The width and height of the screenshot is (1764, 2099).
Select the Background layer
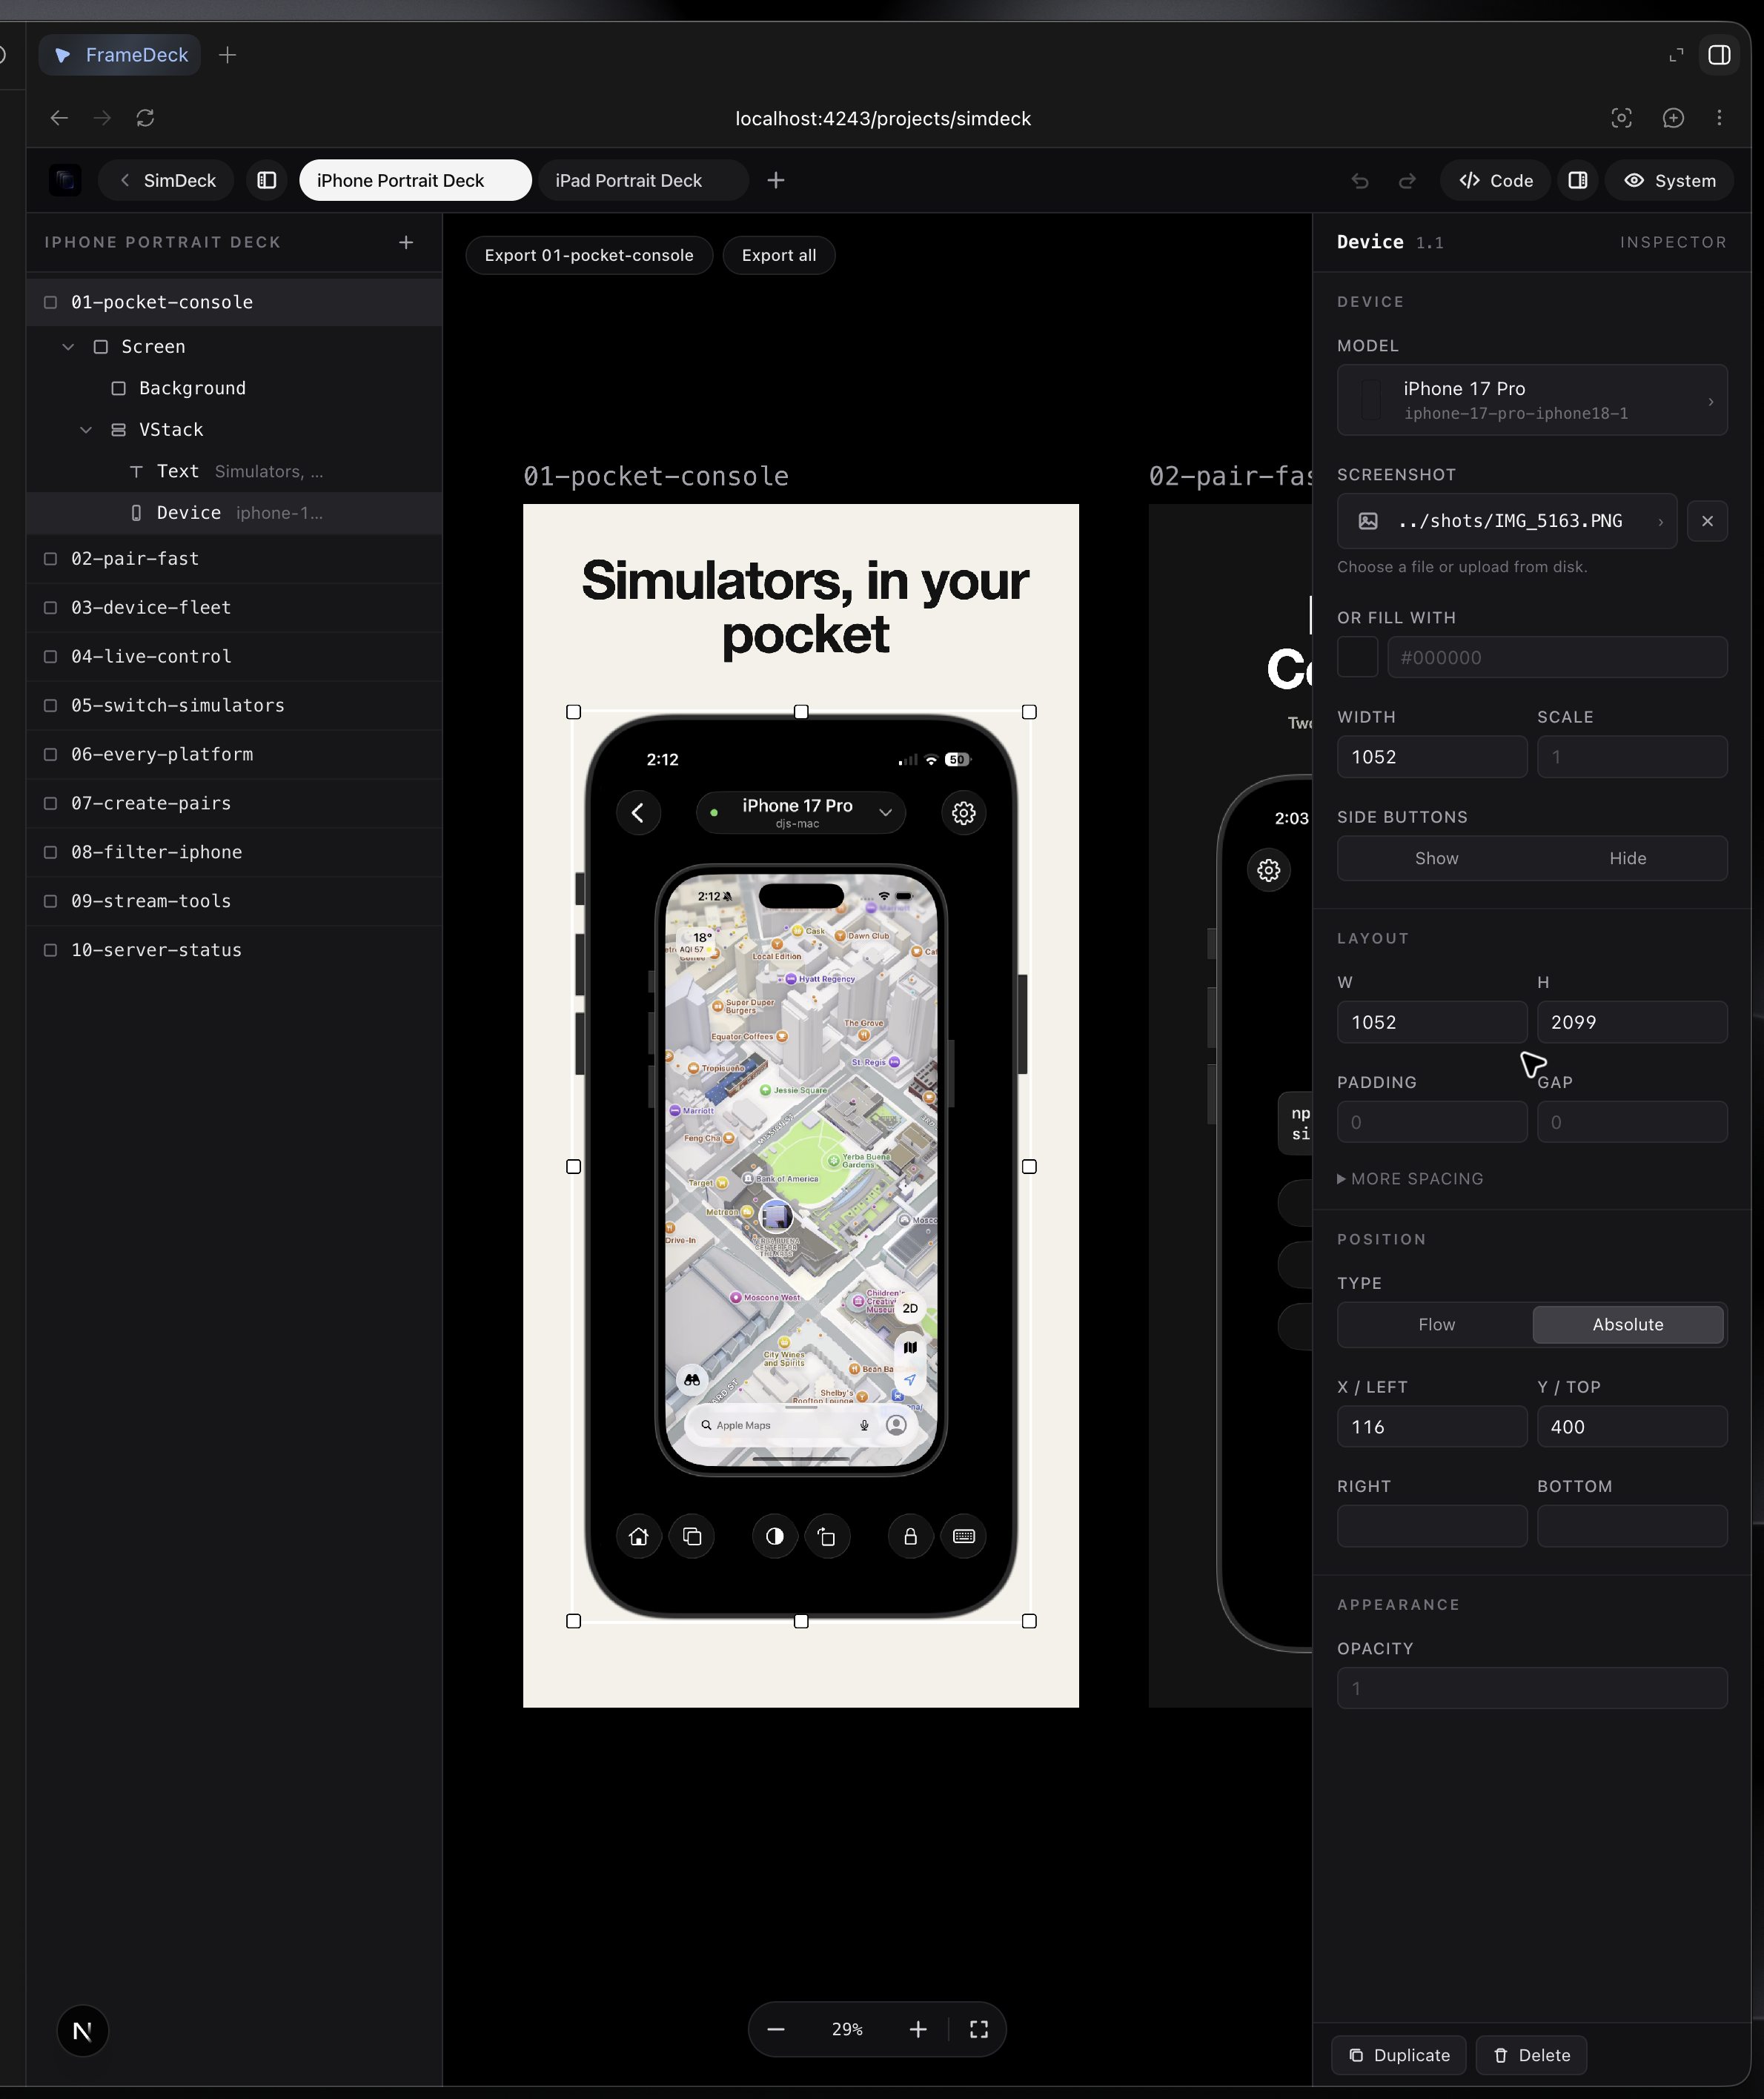click(234, 388)
